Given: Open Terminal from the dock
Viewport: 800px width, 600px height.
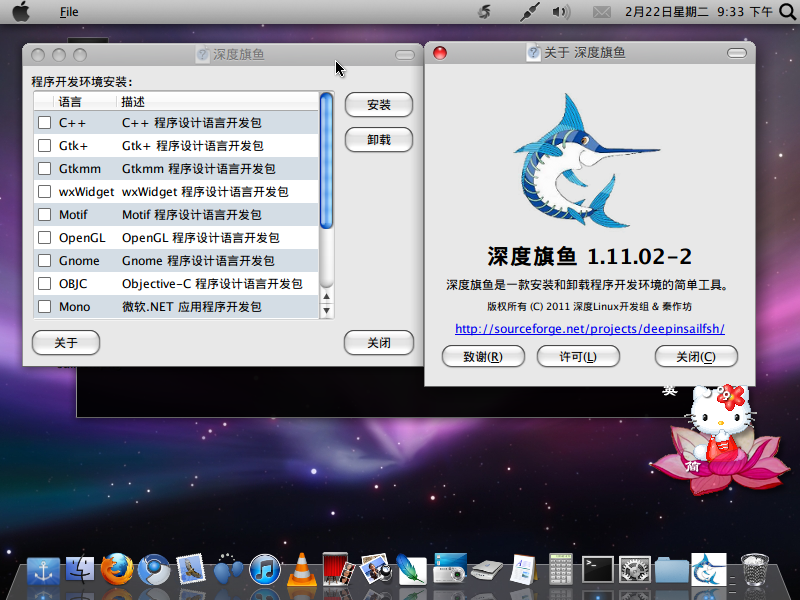Looking at the screenshot, I should (x=597, y=569).
